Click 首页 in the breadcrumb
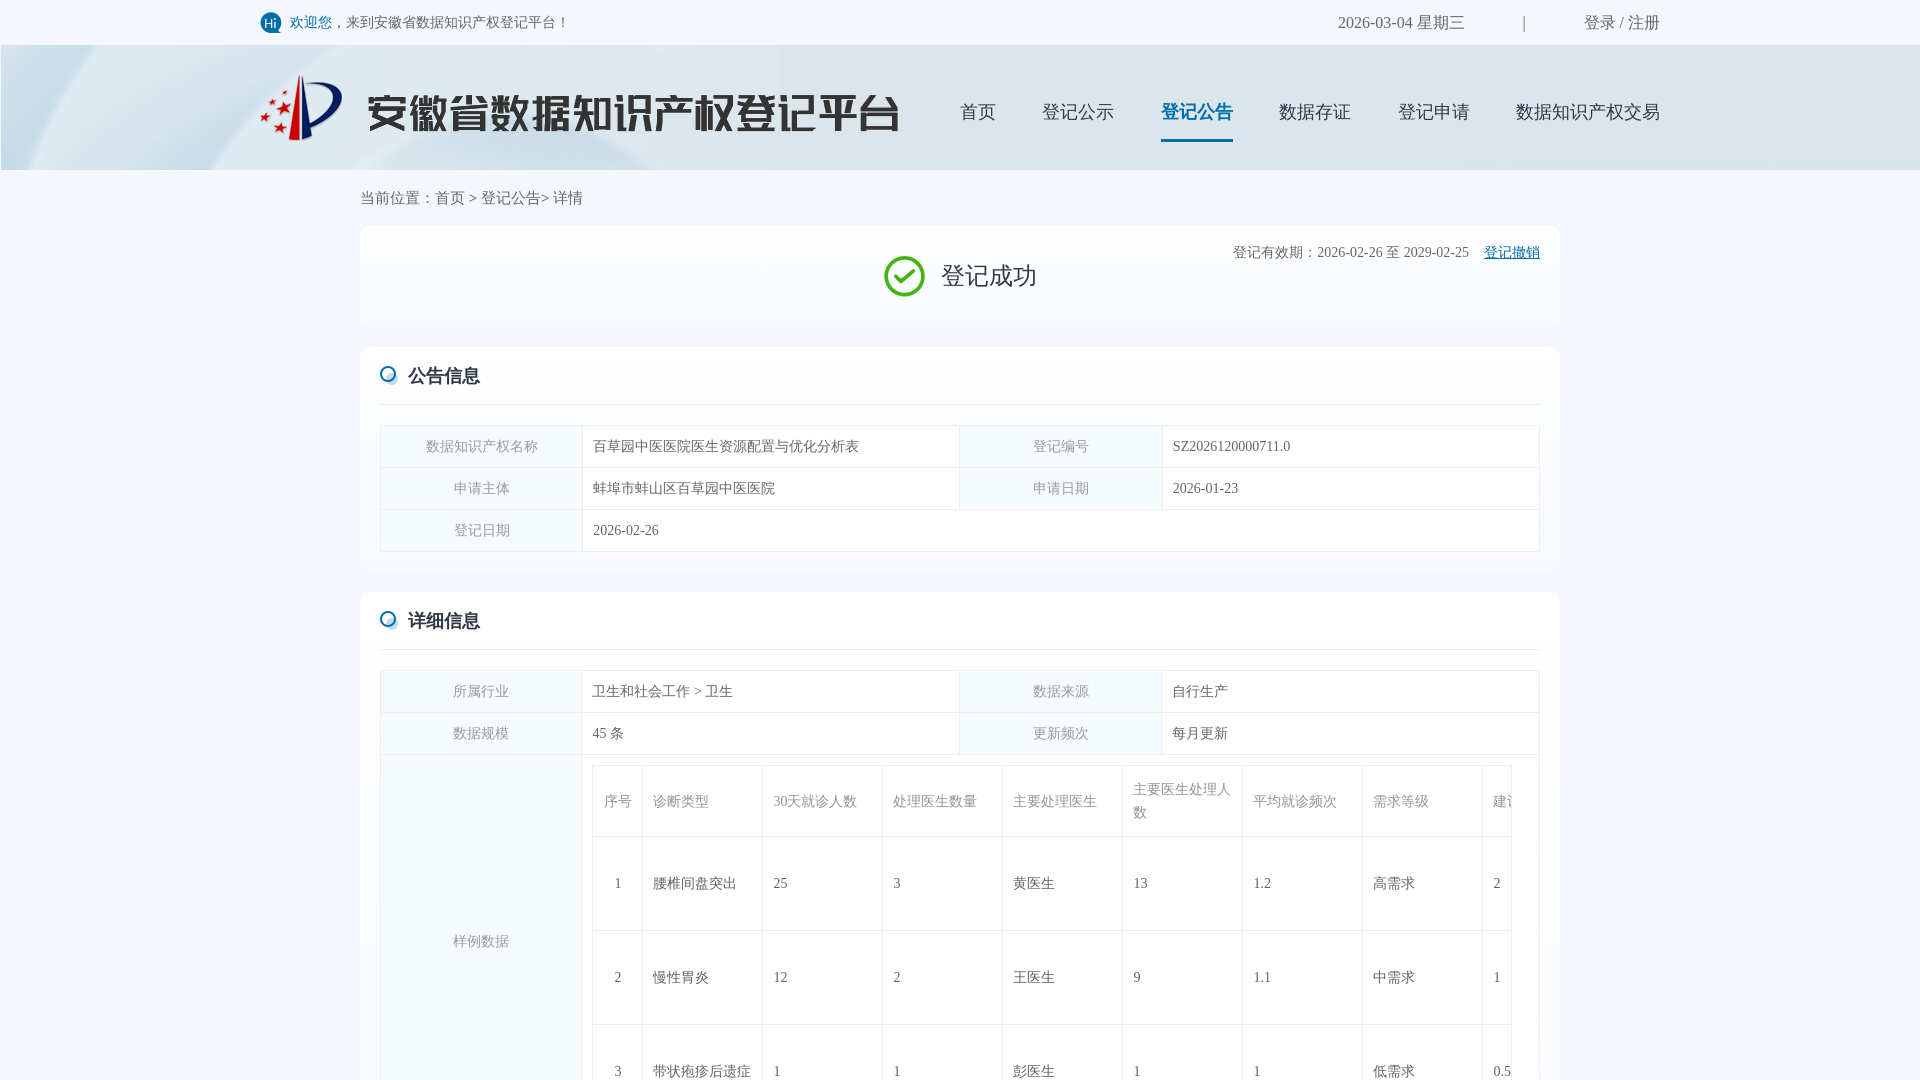1920x1080 pixels. pos(450,198)
